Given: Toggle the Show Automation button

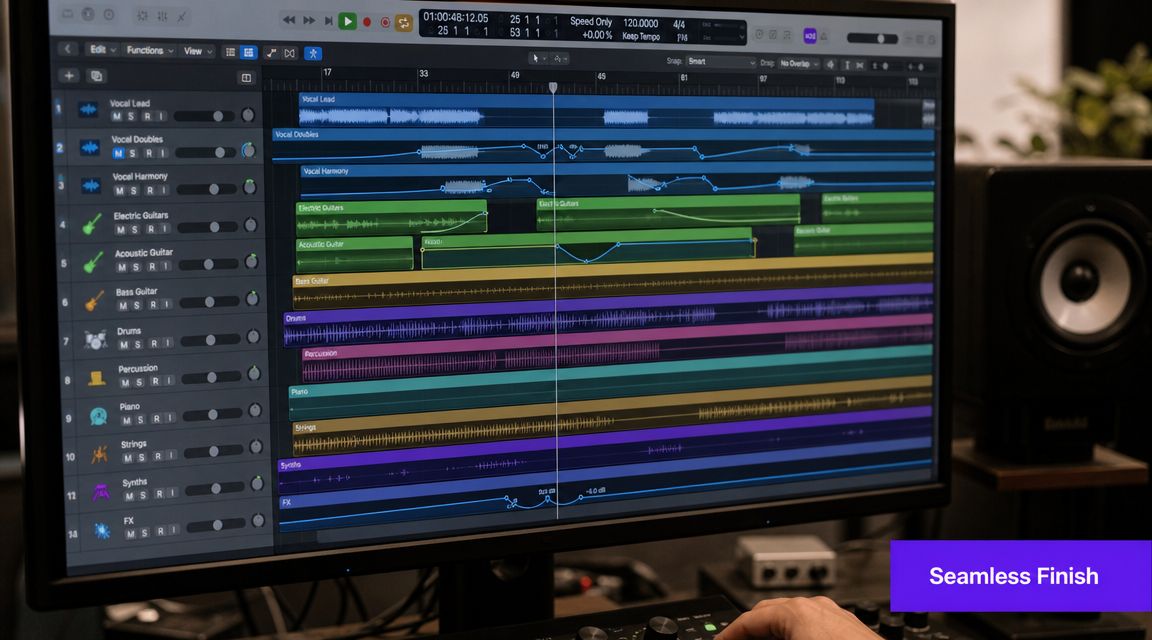Looking at the screenshot, I should 272,53.
